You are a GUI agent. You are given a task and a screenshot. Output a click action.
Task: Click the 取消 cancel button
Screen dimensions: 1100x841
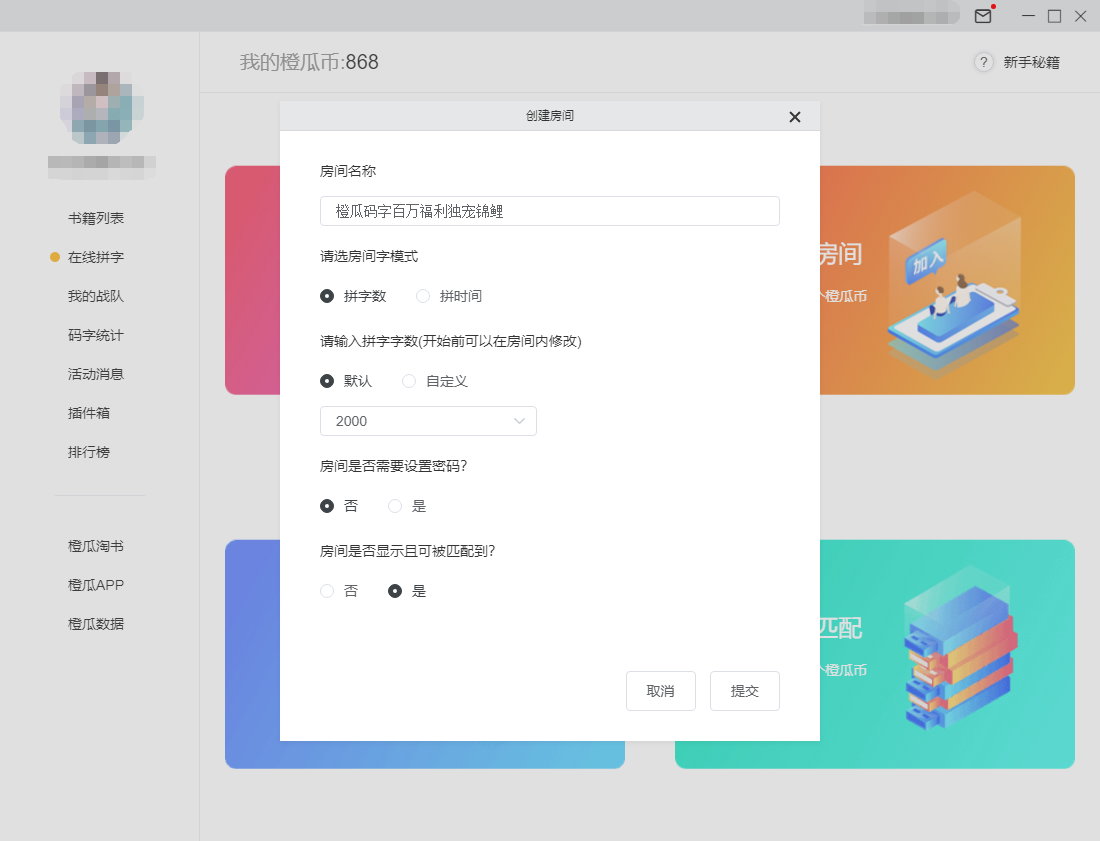[660, 690]
